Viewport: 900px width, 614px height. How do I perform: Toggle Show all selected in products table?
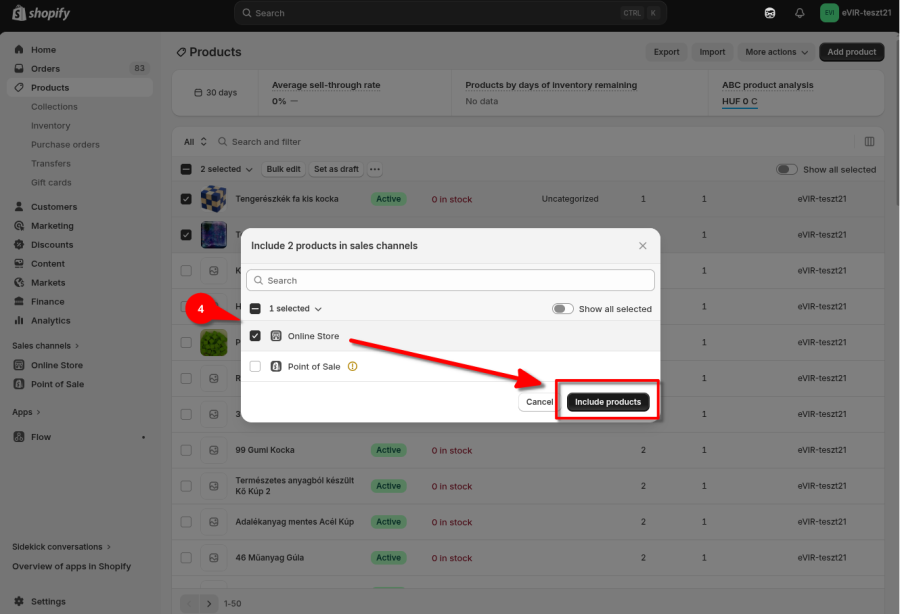tap(786, 169)
